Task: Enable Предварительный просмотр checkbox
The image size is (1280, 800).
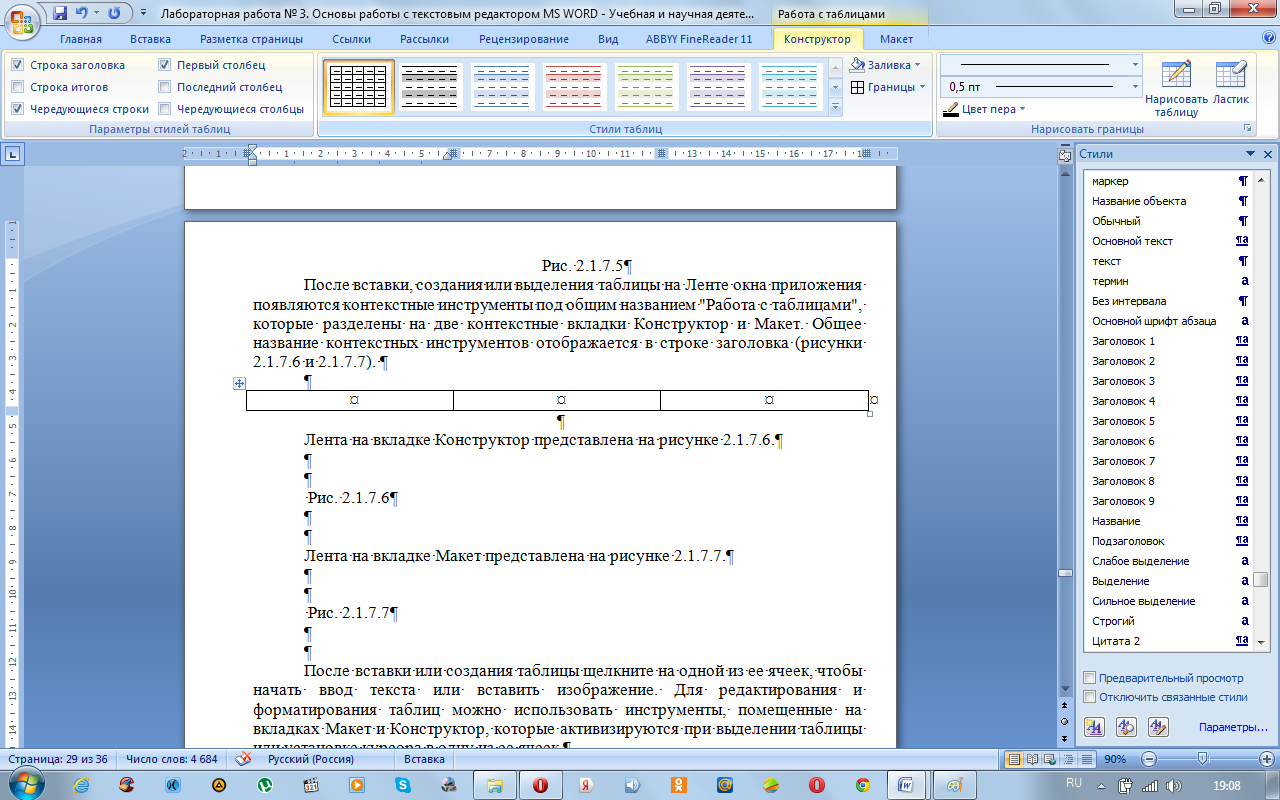Action: [x=1090, y=677]
